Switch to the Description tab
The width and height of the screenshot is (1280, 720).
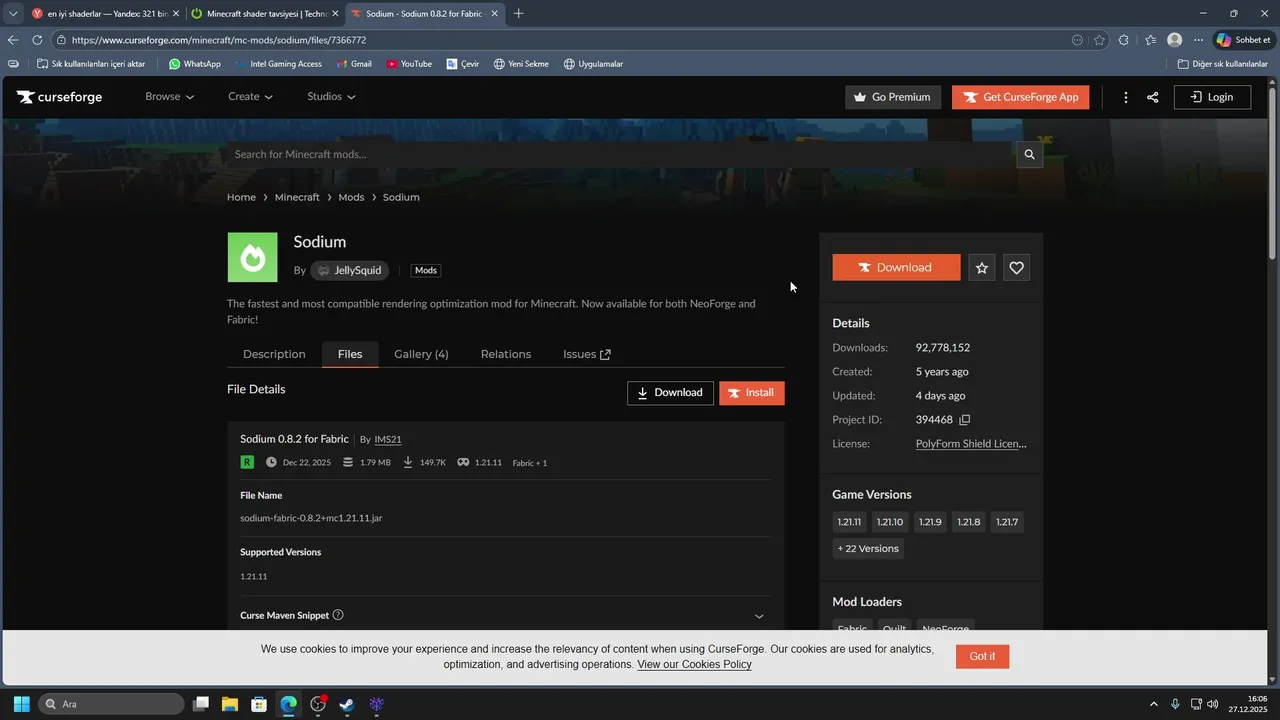[x=274, y=354]
